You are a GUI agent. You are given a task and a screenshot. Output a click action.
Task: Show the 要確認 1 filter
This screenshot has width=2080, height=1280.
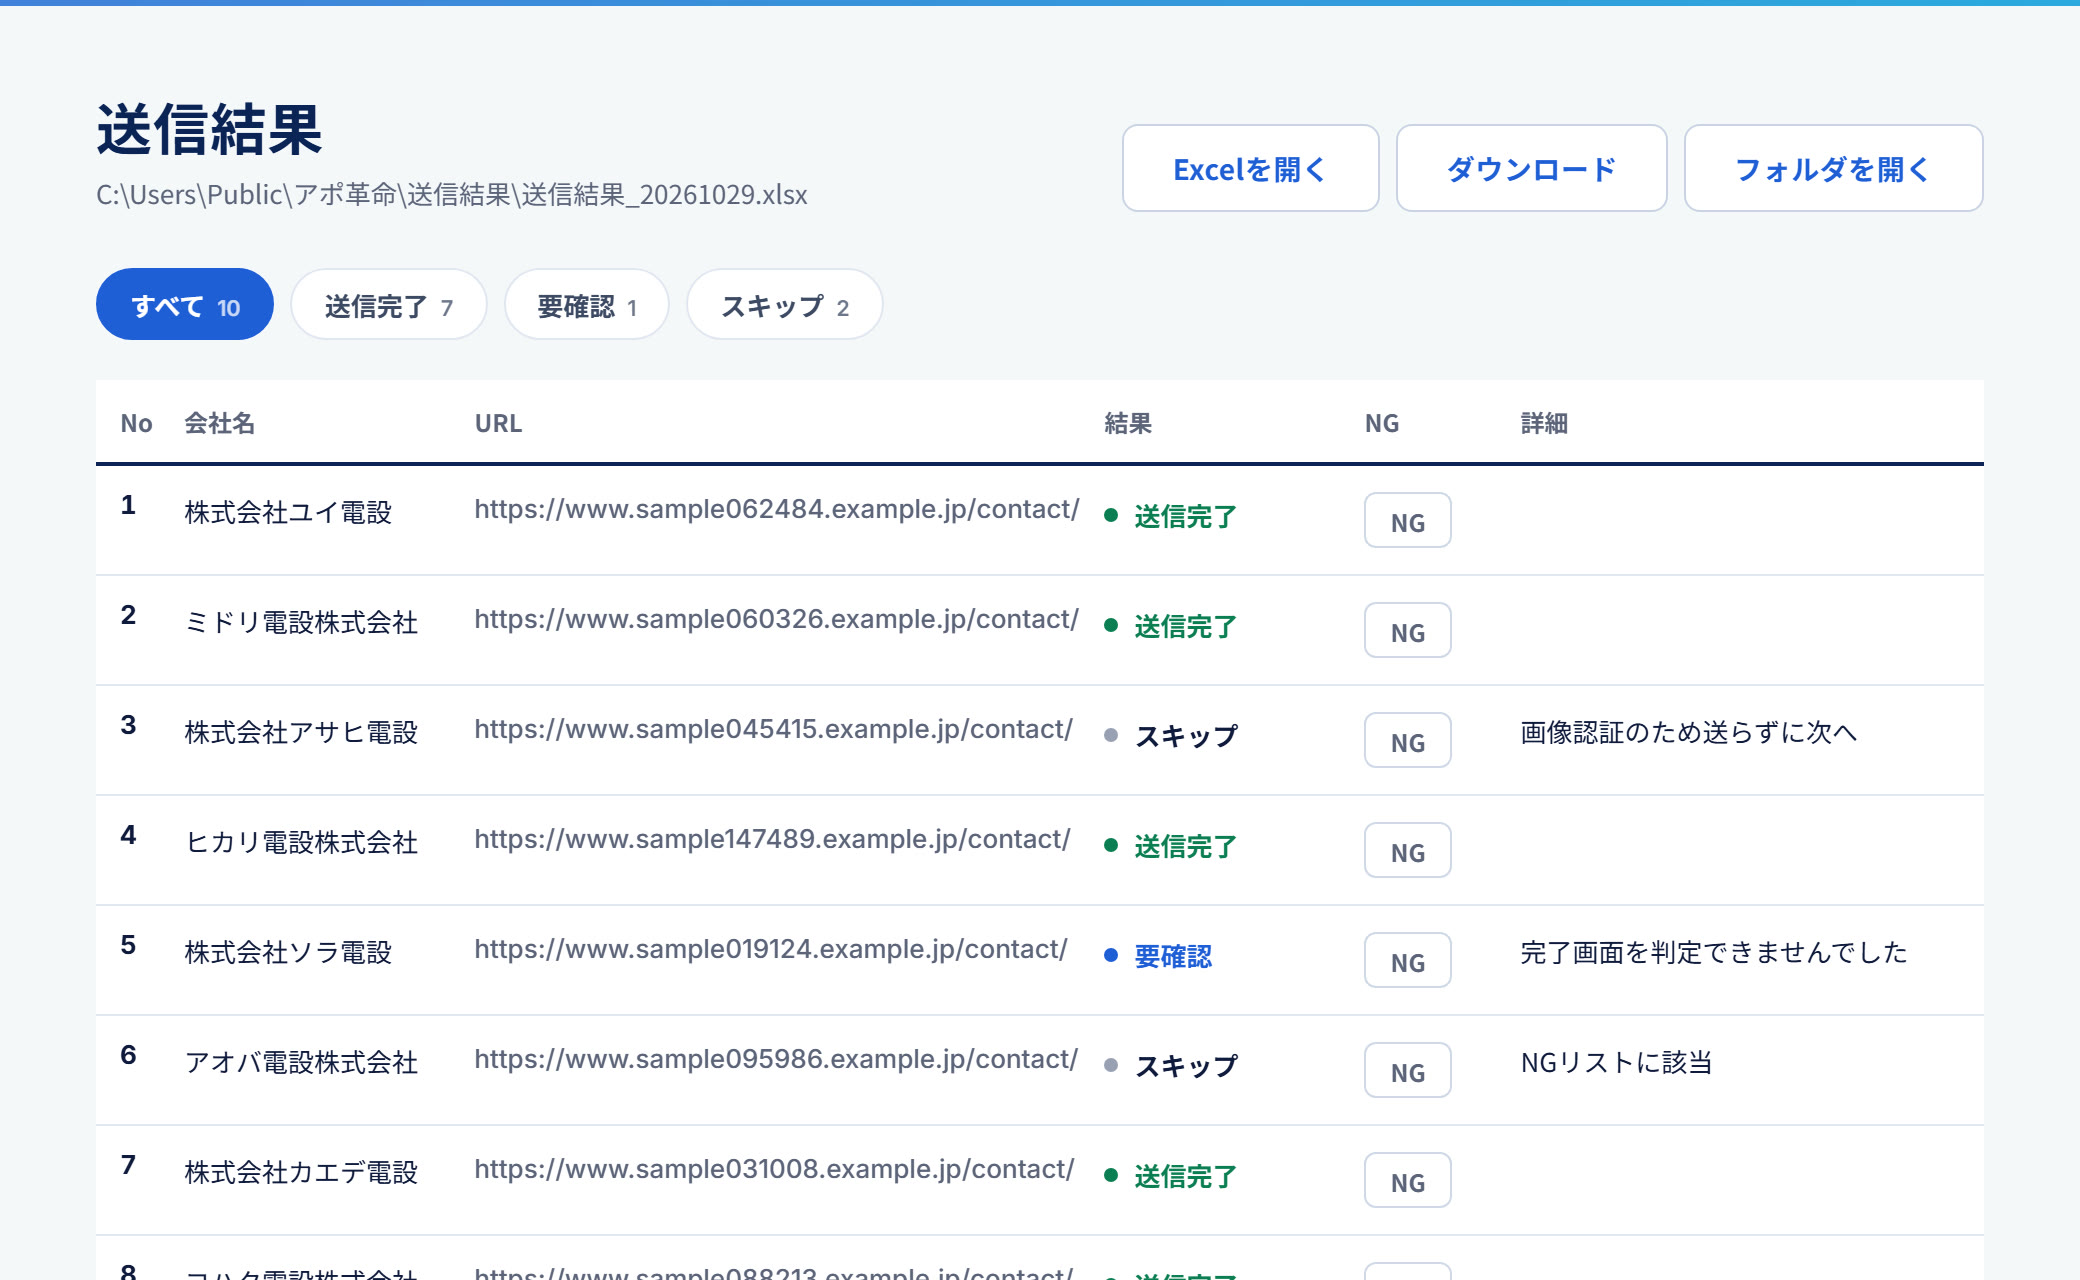[x=587, y=304]
